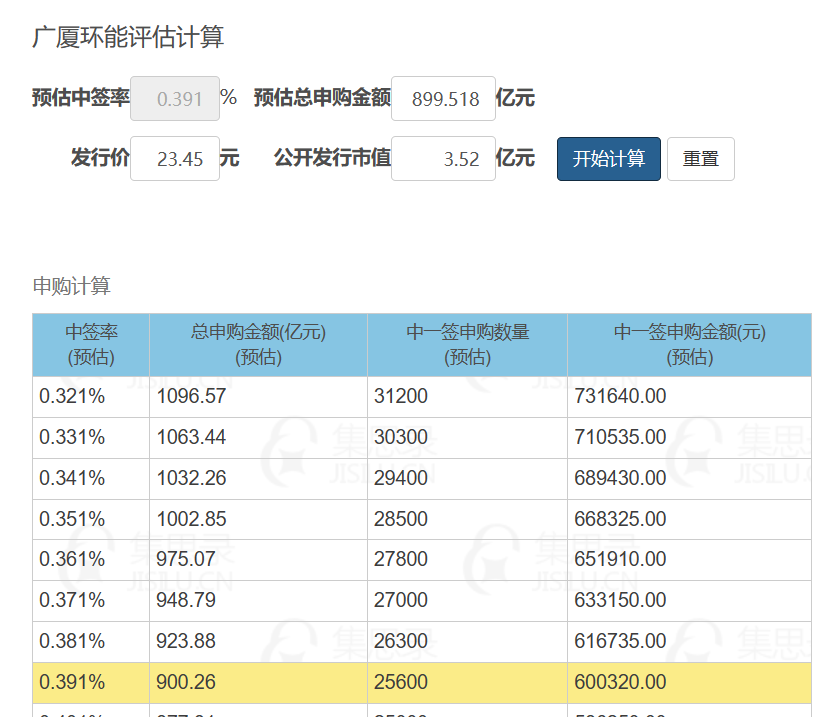The height and width of the screenshot is (717, 823).
Task: Select the 中一签申购数量 column header
Action: pyautogui.click(x=467, y=345)
